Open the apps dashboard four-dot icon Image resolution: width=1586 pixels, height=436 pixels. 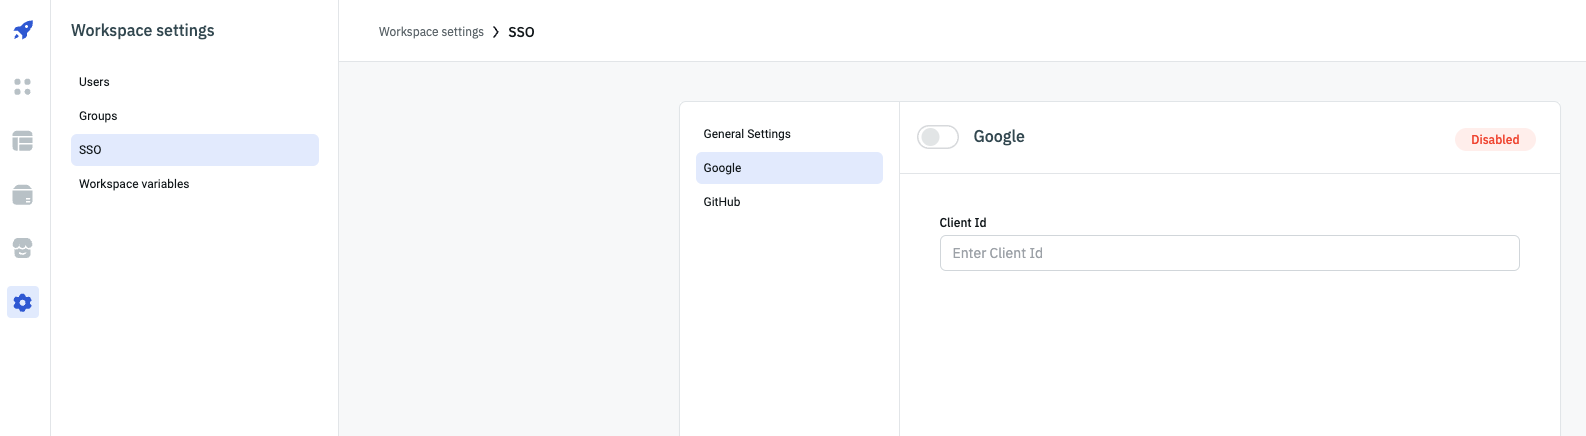coord(23,87)
